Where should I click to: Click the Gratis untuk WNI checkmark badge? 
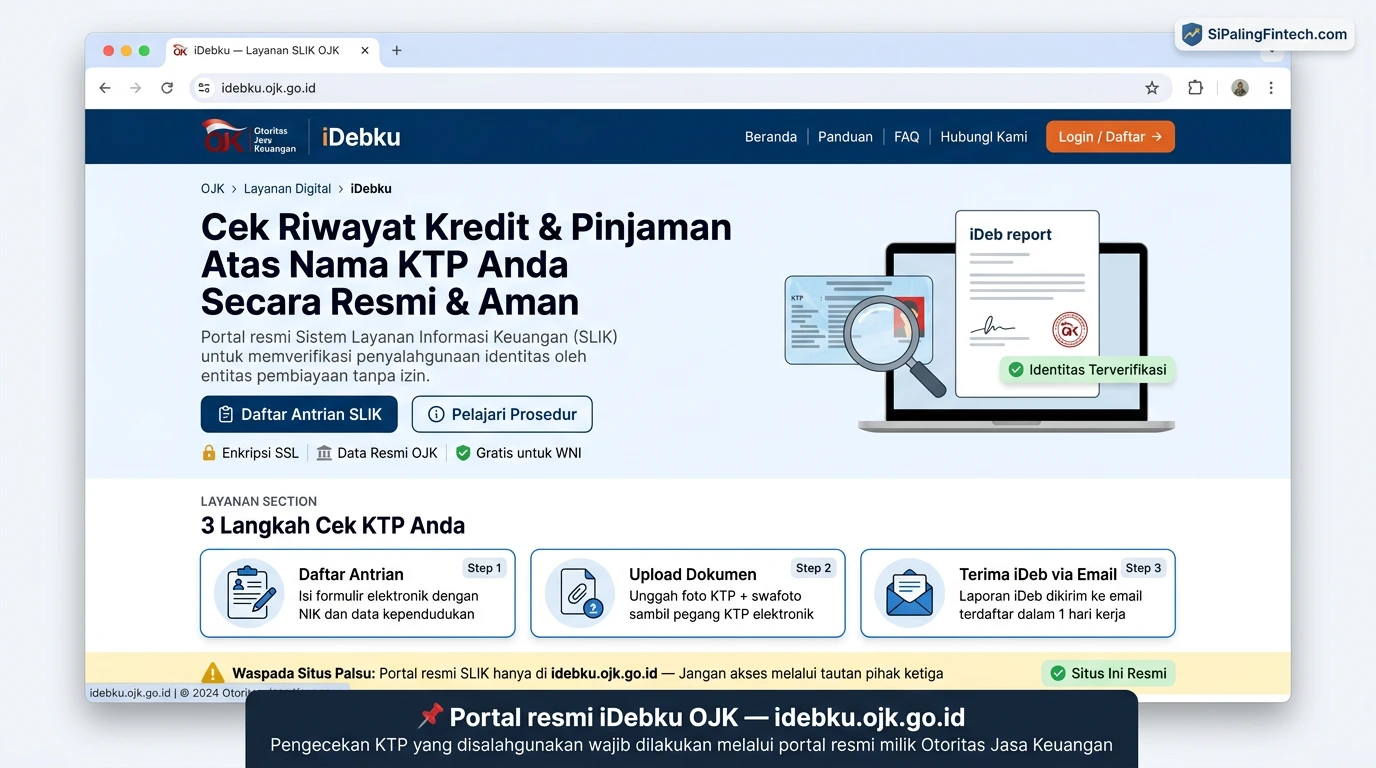pyautogui.click(x=462, y=452)
